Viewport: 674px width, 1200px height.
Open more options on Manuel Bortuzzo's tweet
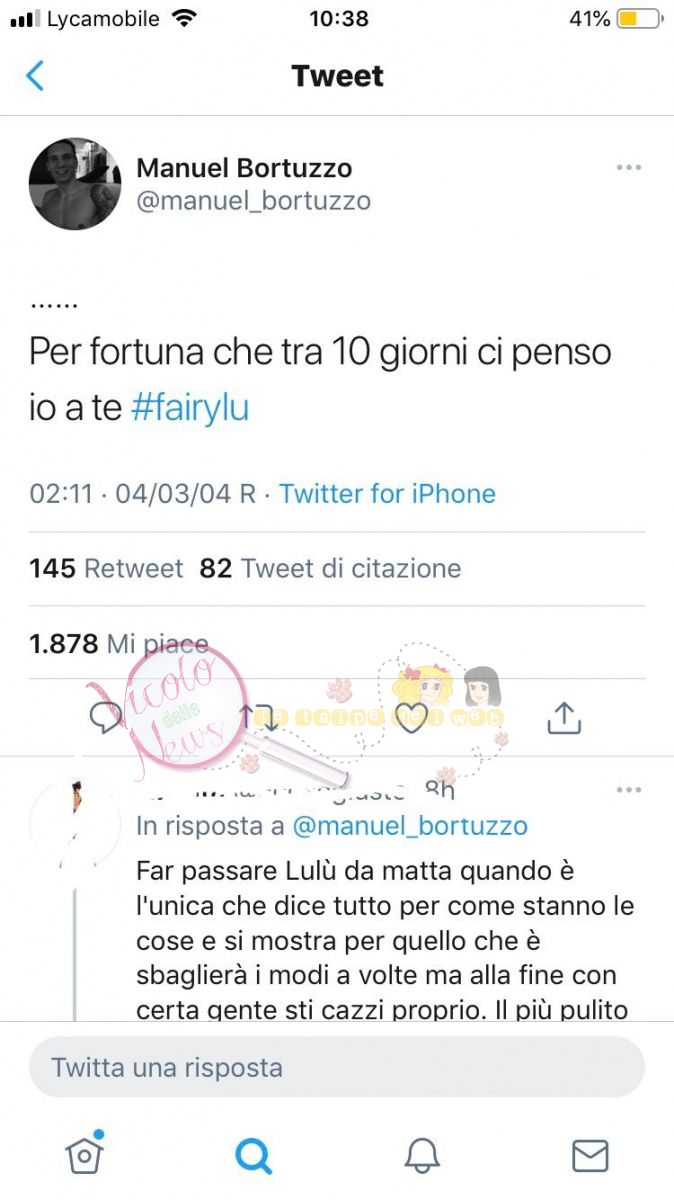(x=628, y=167)
